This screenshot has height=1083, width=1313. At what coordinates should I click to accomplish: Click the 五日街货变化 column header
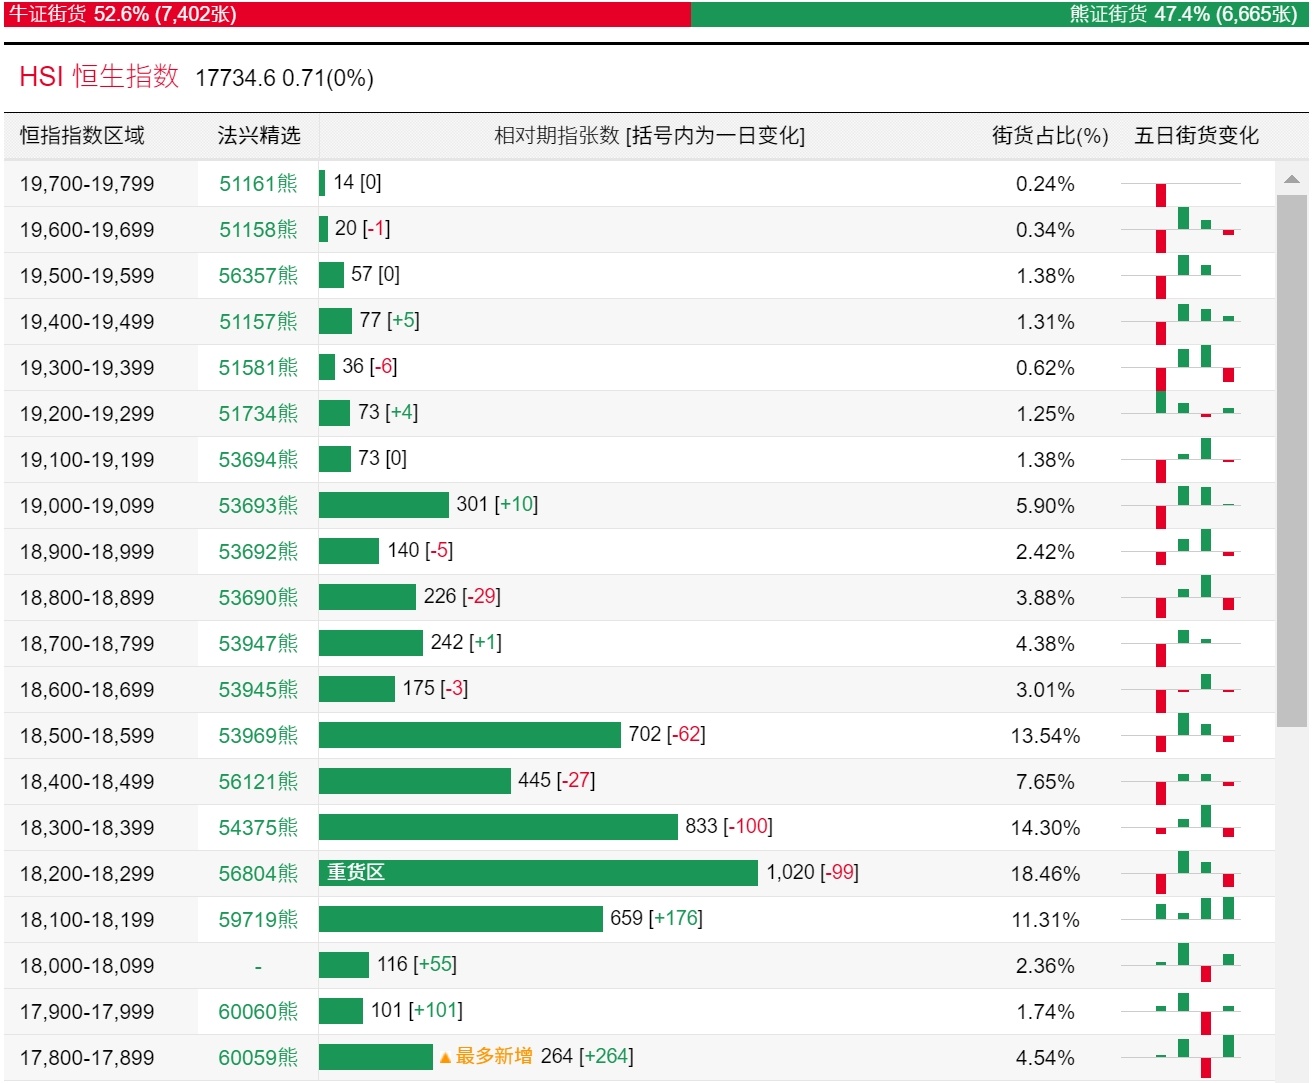pyautogui.click(x=1196, y=136)
